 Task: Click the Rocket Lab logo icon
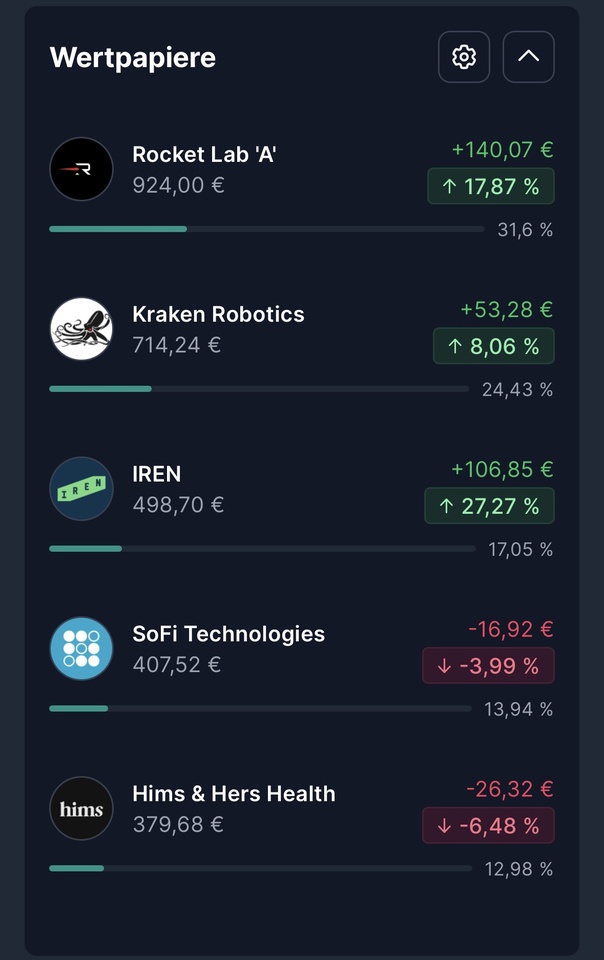coord(81,169)
